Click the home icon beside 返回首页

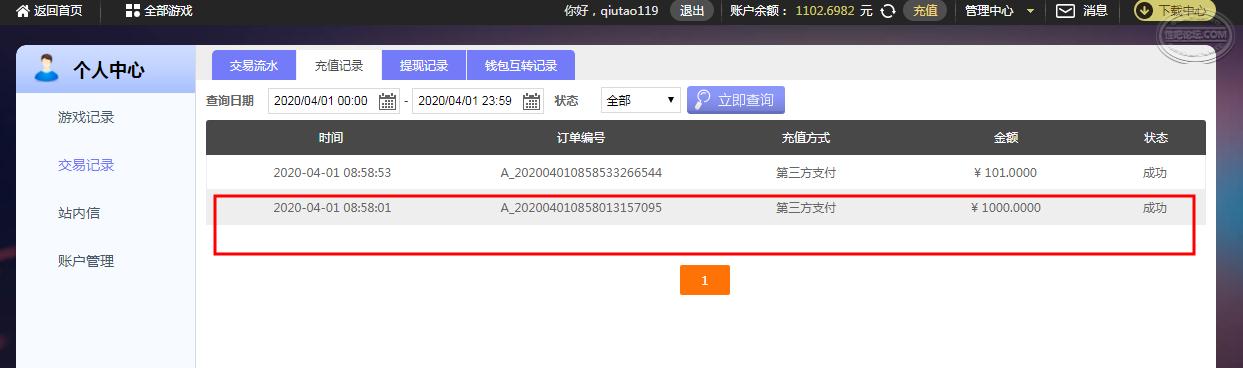(22, 11)
